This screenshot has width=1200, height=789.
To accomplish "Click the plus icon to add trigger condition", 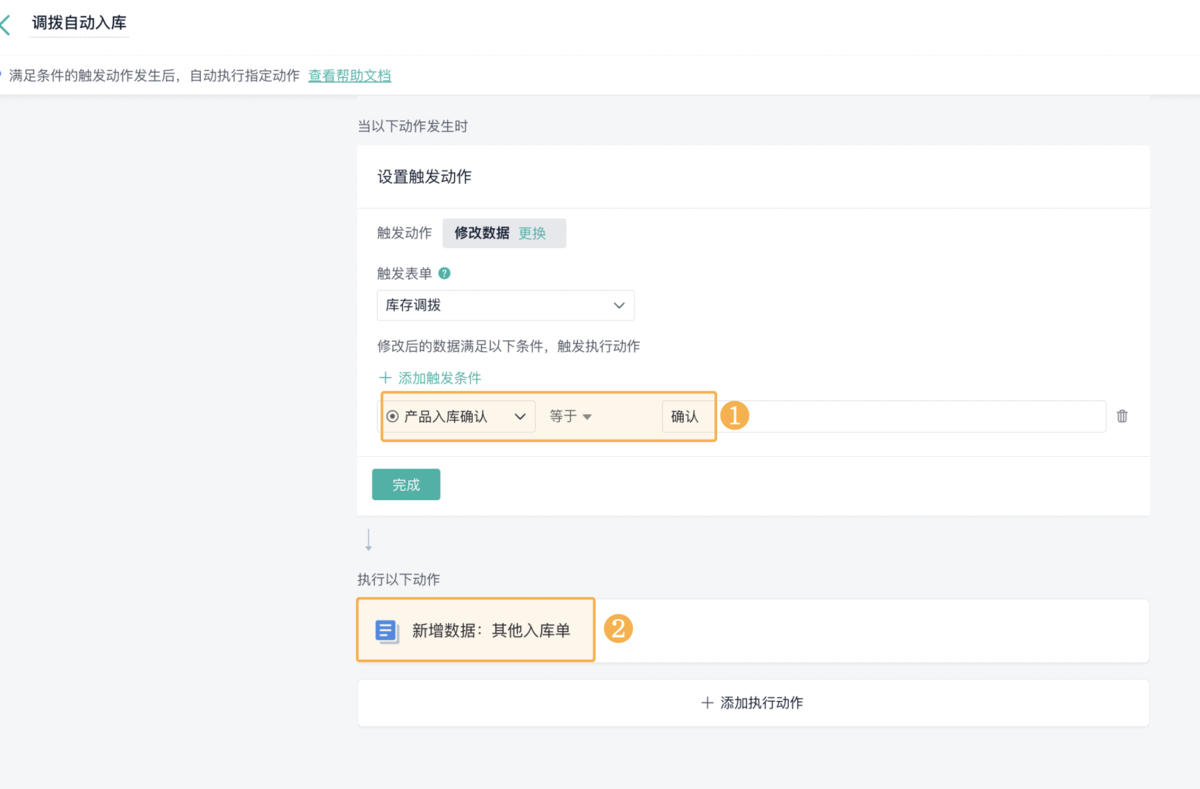I will (x=385, y=378).
